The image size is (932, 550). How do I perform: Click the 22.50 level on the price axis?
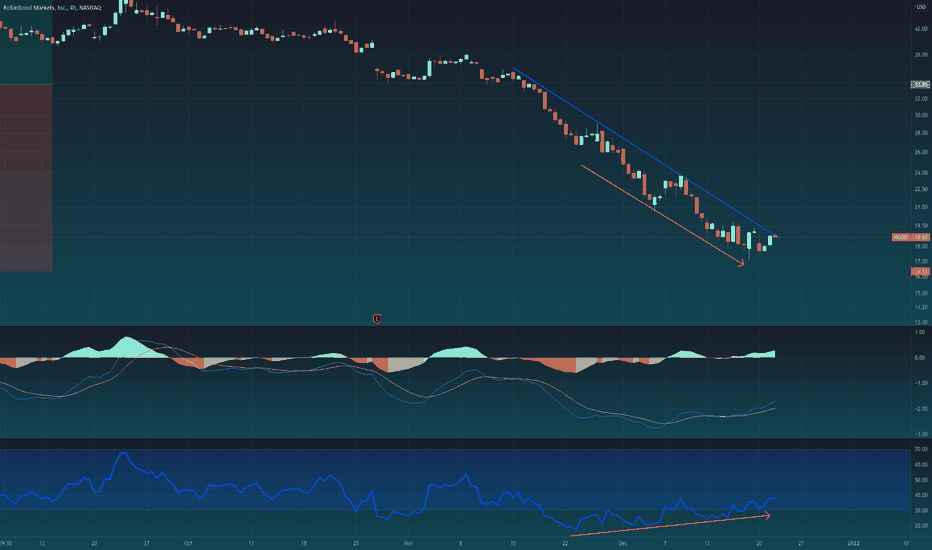point(921,189)
